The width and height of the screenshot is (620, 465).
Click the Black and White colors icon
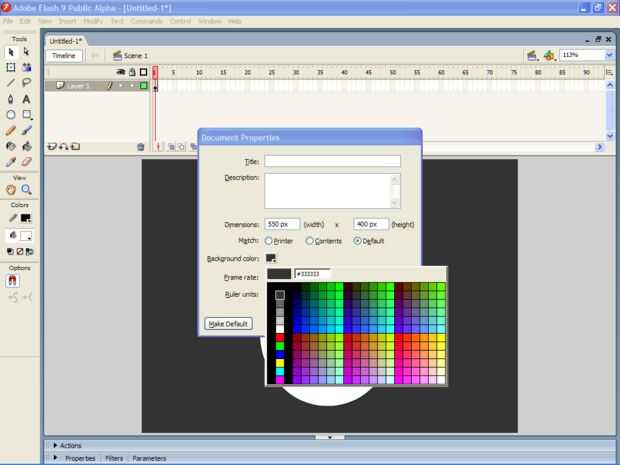click(10, 251)
